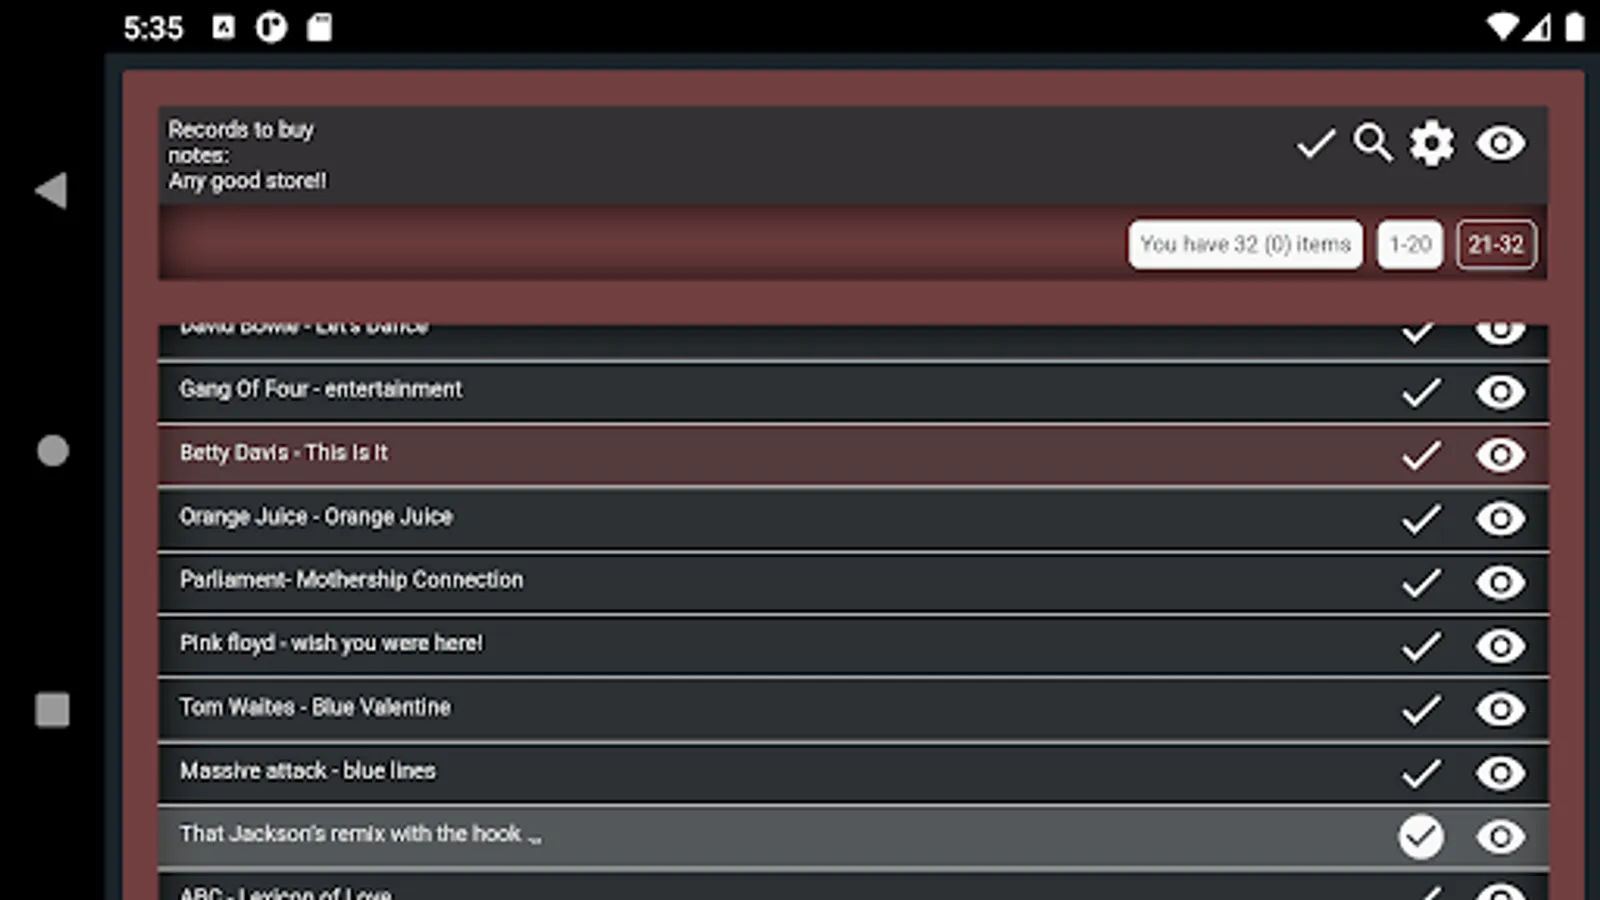The width and height of the screenshot is (1600, 900).
Task: Tap the Android home navigation button
Action: click(53, 451)
